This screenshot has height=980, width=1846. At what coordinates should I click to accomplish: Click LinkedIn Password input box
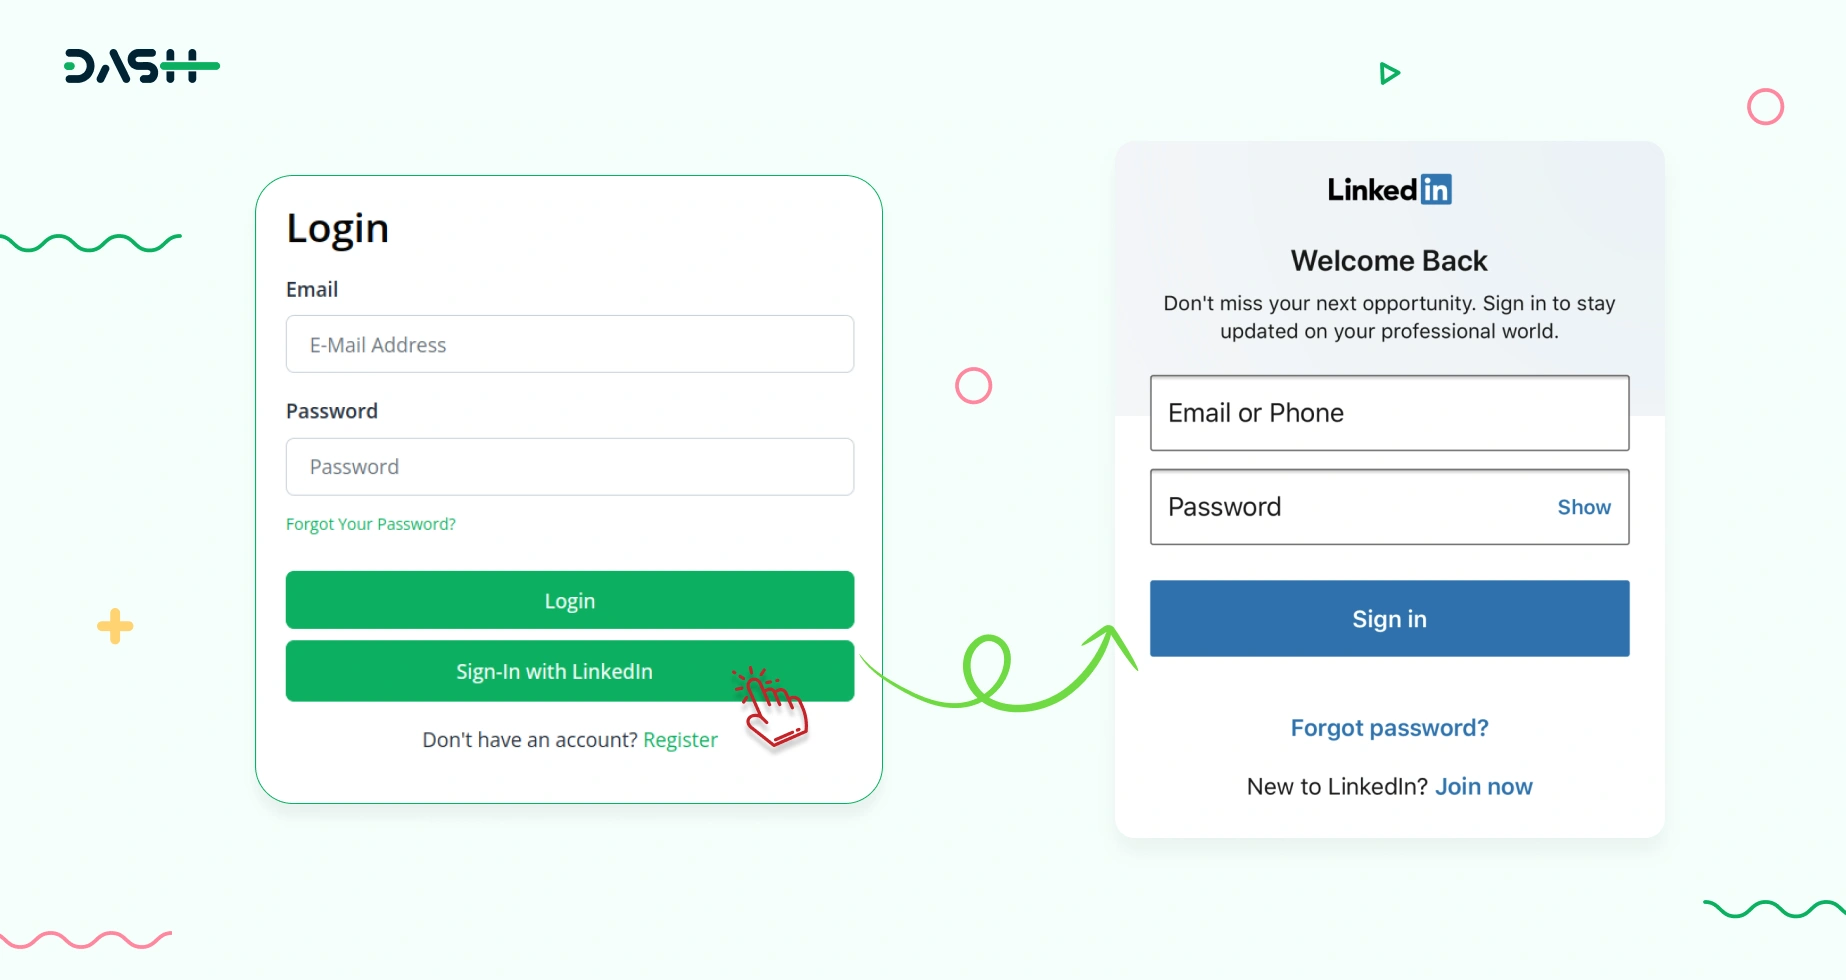(x=1340, y=507)
